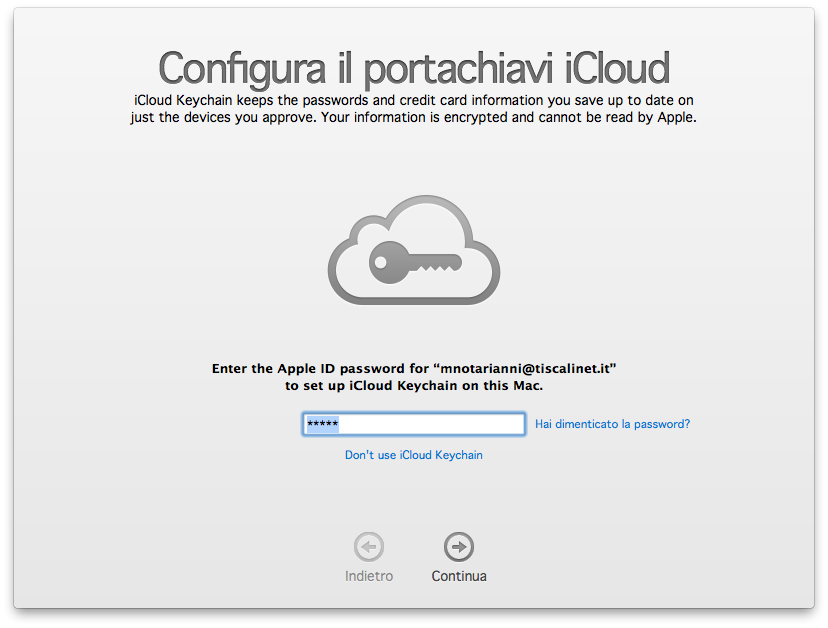Click the "Indietro" label
The width and height of the screenshot is (828, 628).
(x=369, y=576)
